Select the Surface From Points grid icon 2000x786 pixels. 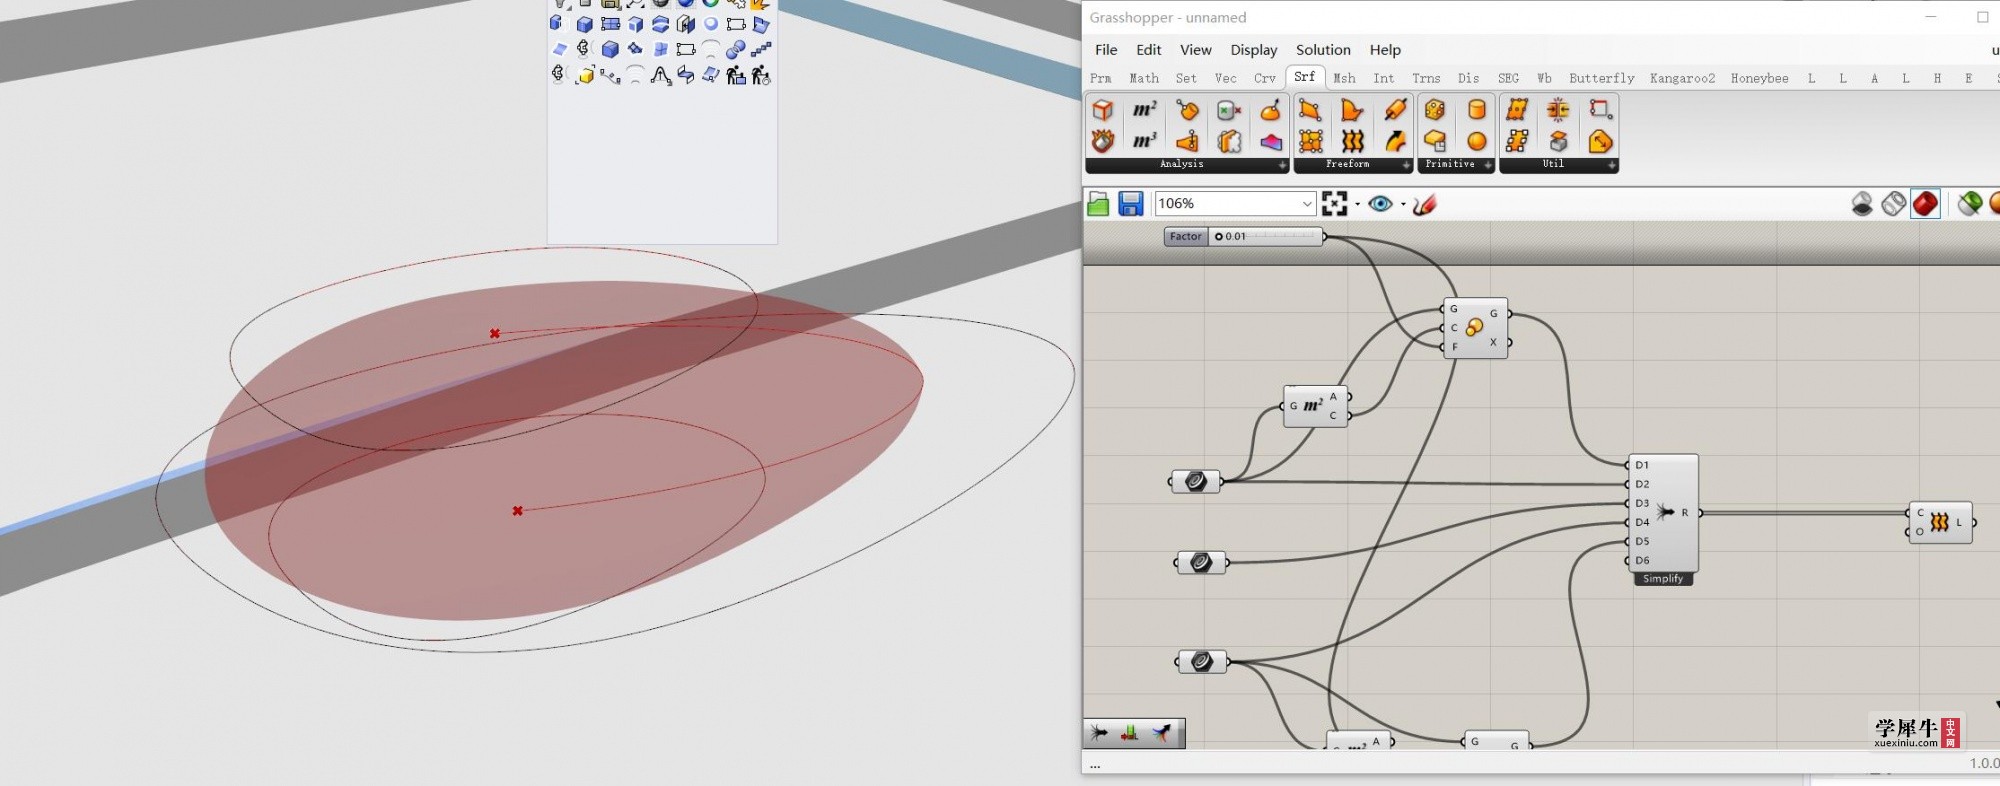click(1310, 141)
